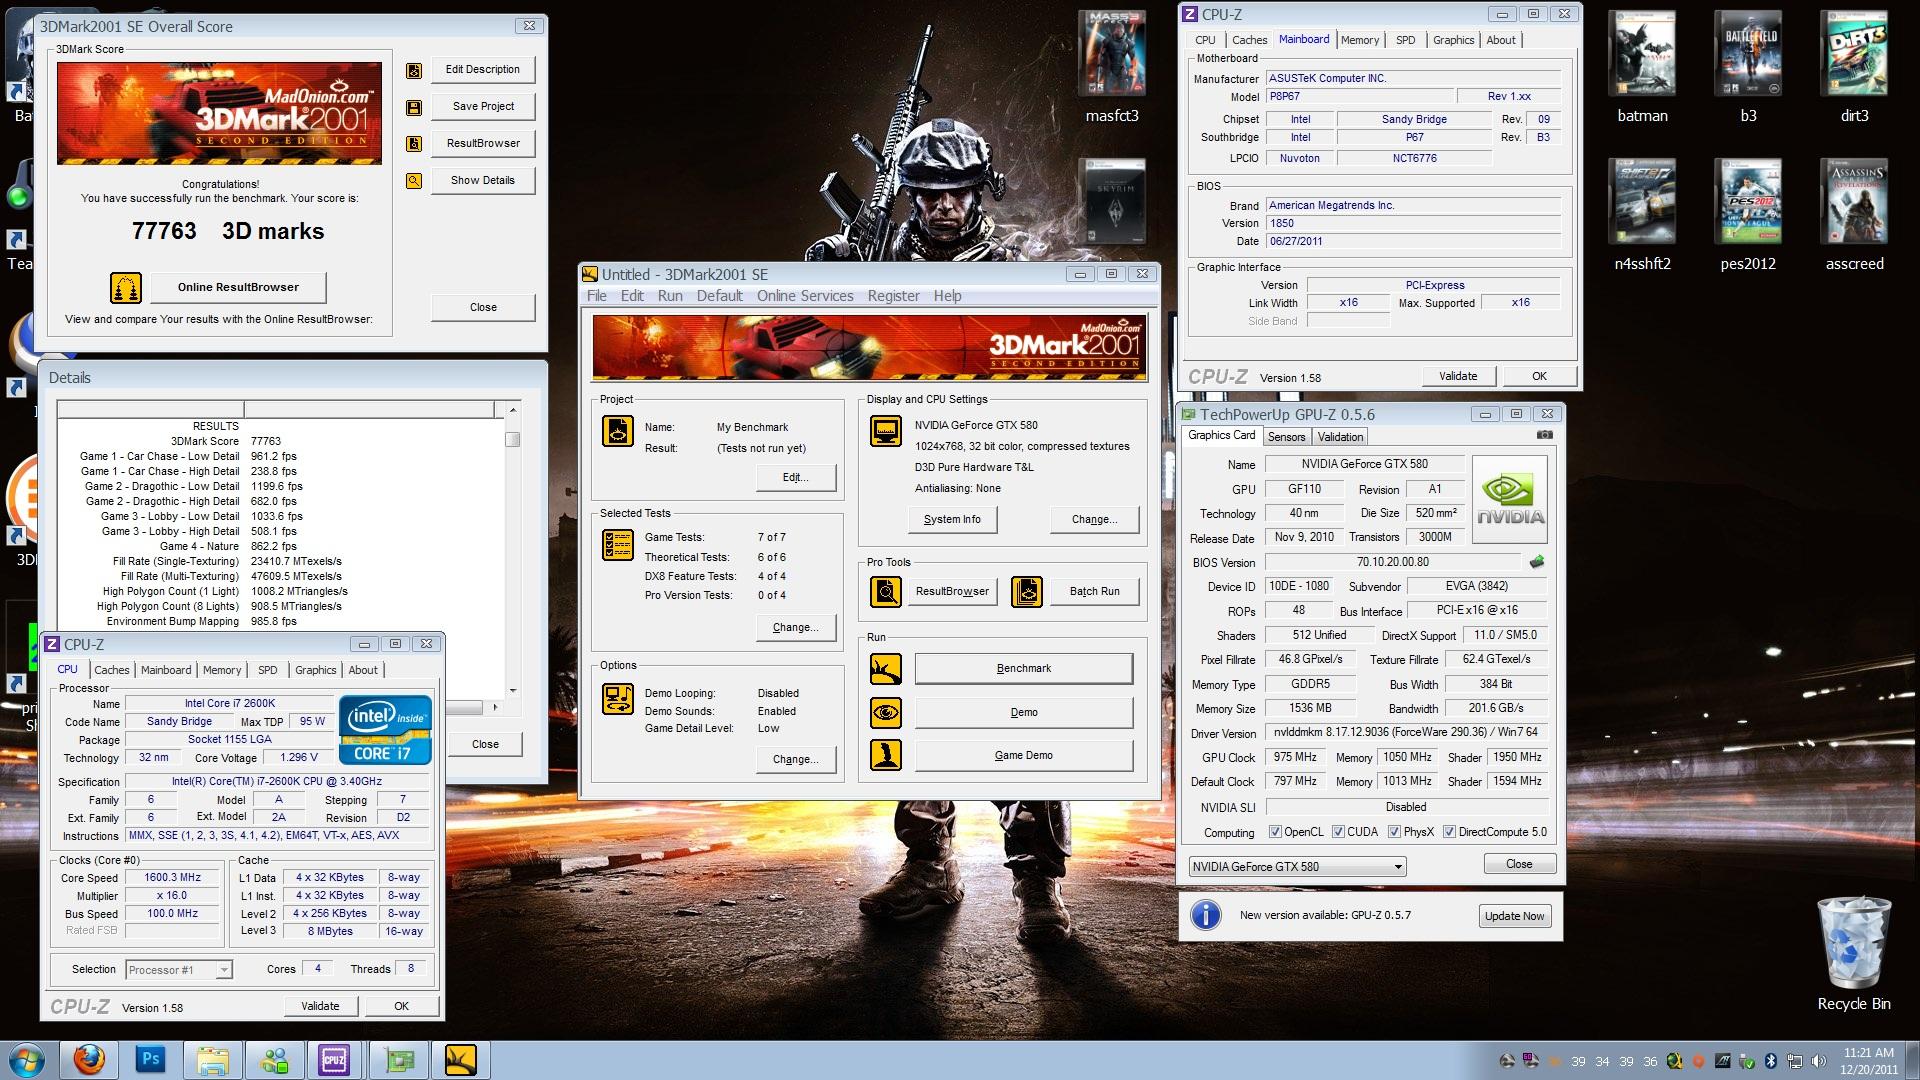Open the Sensors tab in GPU-Z
Viewport: 1920px width, 1080px height.
1286,437
